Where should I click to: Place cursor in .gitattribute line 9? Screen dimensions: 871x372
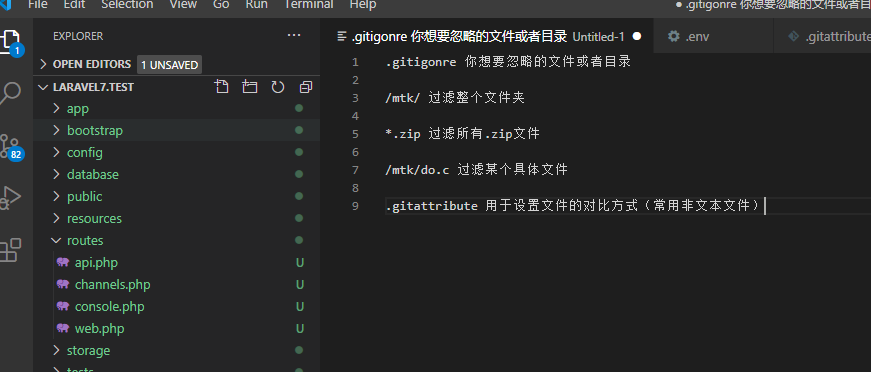pos(572,206)
